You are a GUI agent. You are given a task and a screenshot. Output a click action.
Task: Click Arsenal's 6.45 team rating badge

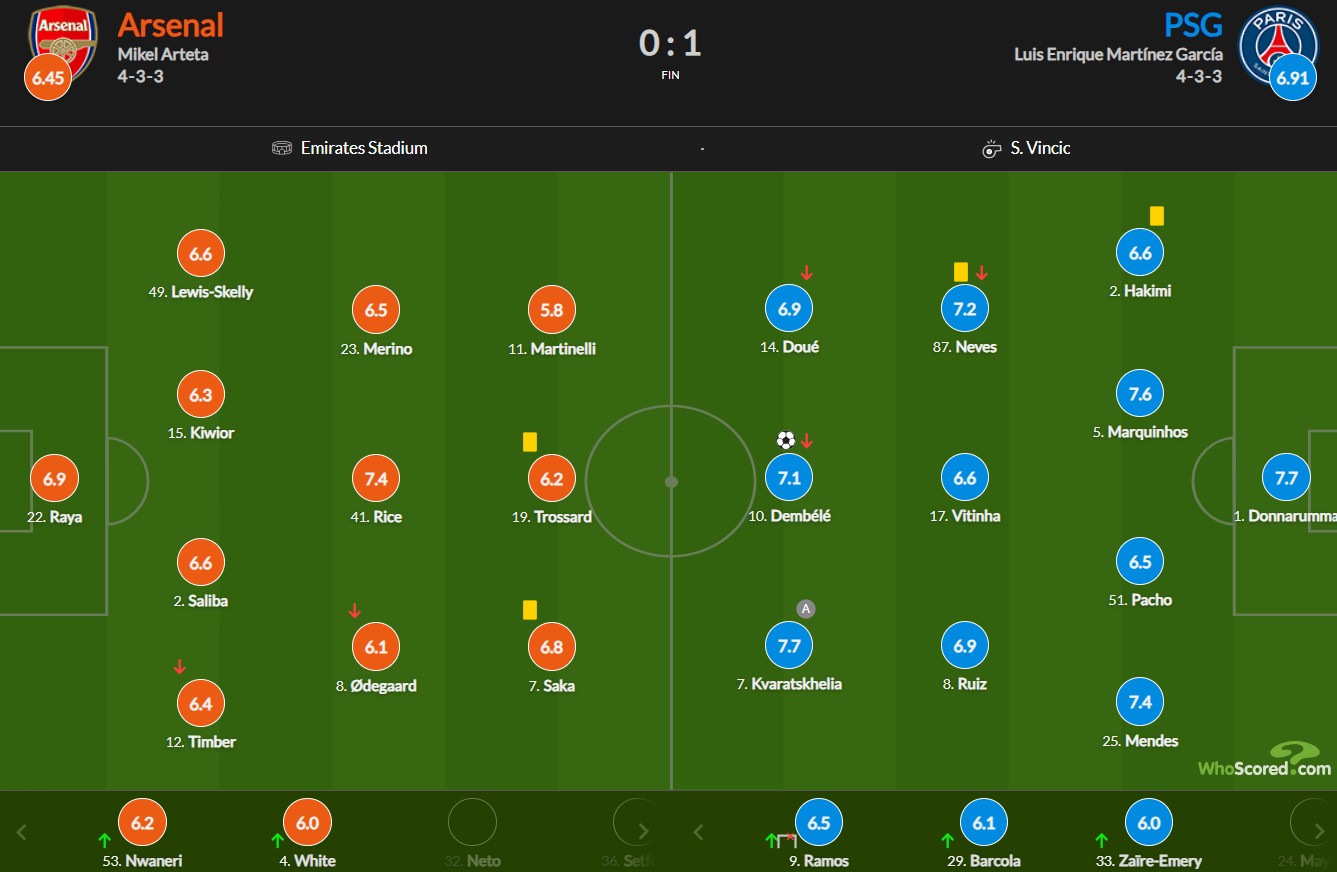48,78
